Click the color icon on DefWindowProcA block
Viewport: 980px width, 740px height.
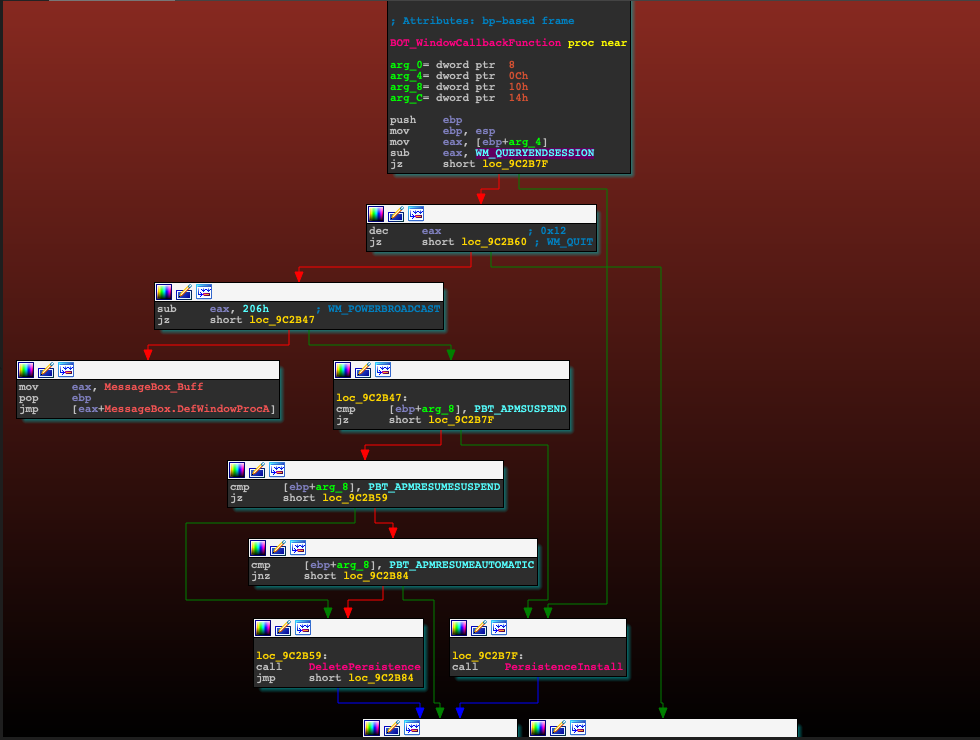[26, 370]
